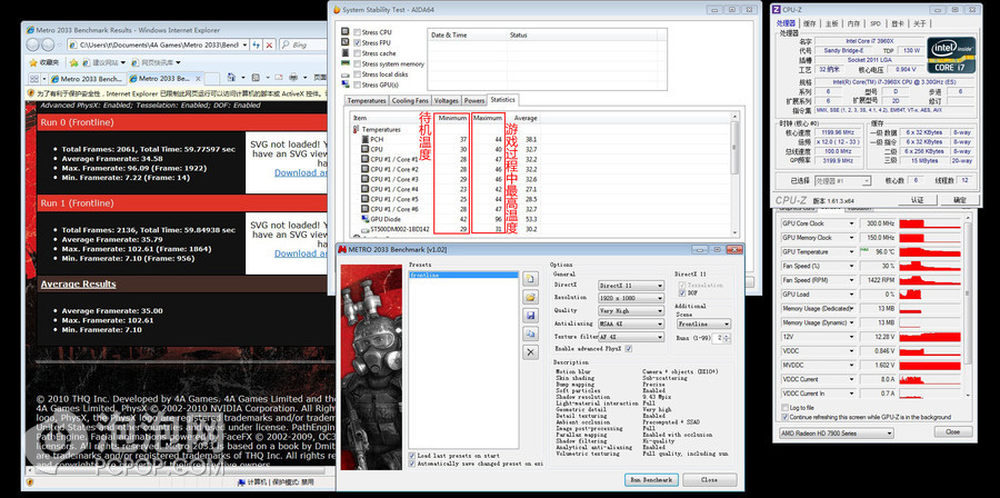Click the Refresh icon in Internet Explorer address bar

tap(256, 45)
